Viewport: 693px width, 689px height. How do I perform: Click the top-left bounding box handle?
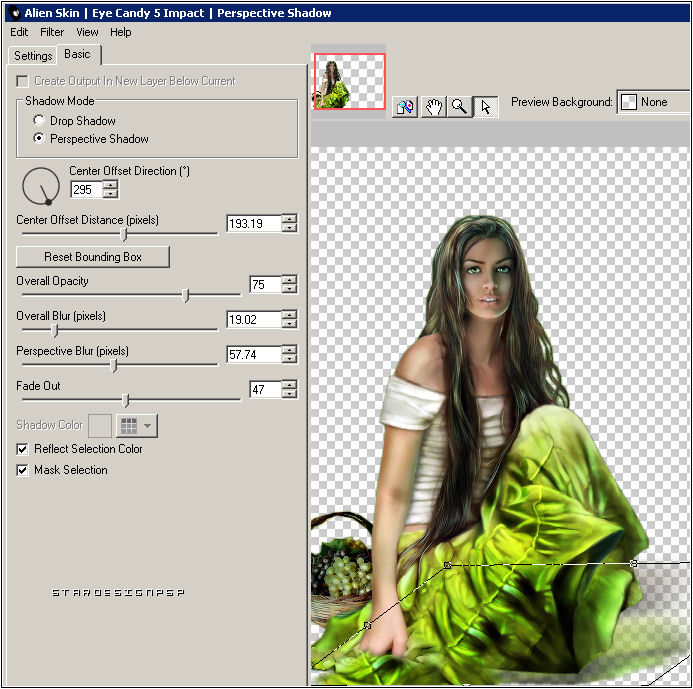click(447, 565)
